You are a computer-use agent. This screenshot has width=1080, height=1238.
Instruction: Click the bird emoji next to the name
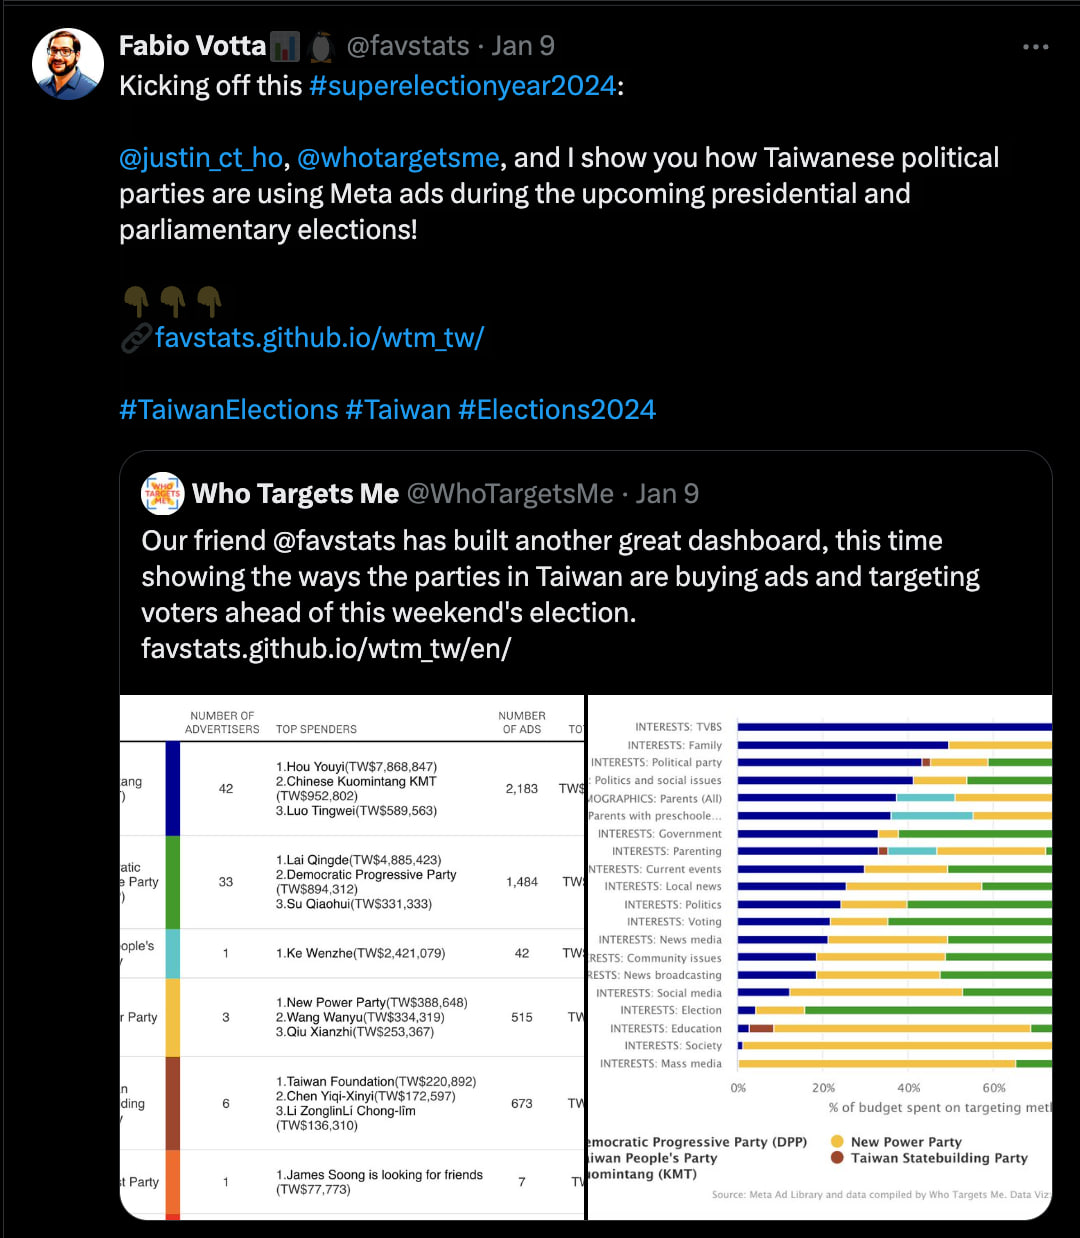321,47
